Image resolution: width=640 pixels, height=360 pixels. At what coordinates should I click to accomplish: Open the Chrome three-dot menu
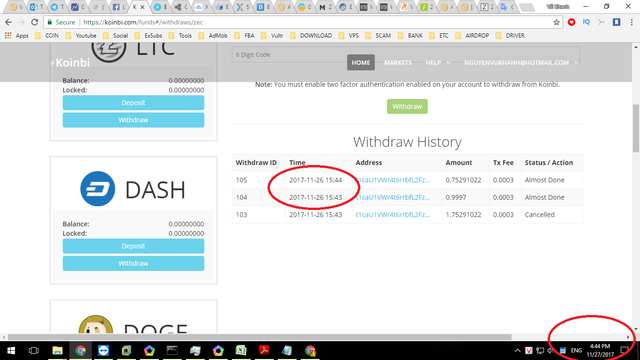tap(631, 22)
